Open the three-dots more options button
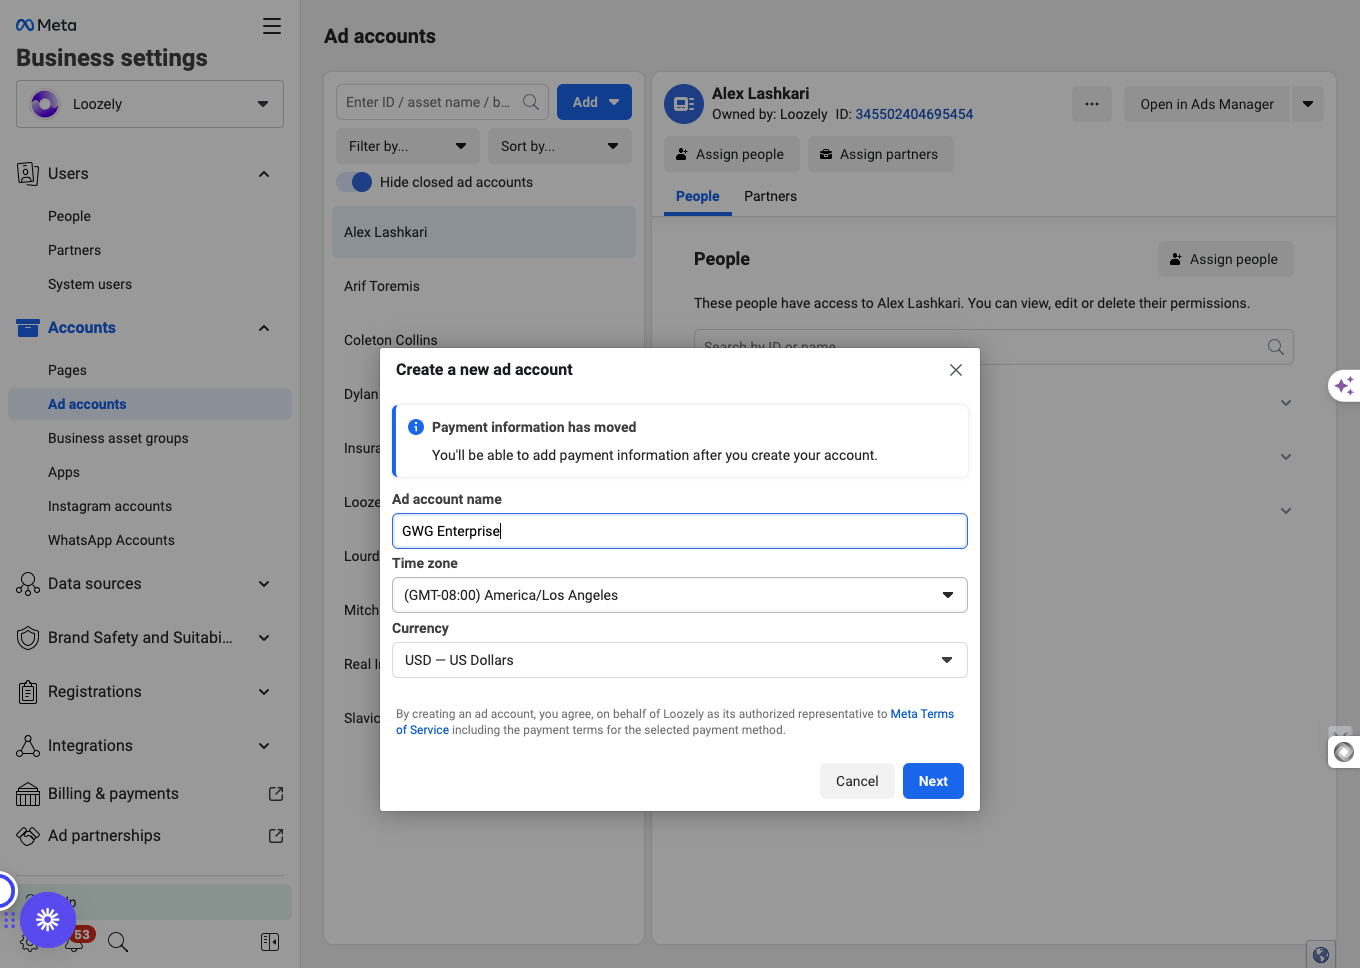 [1092, 104]
